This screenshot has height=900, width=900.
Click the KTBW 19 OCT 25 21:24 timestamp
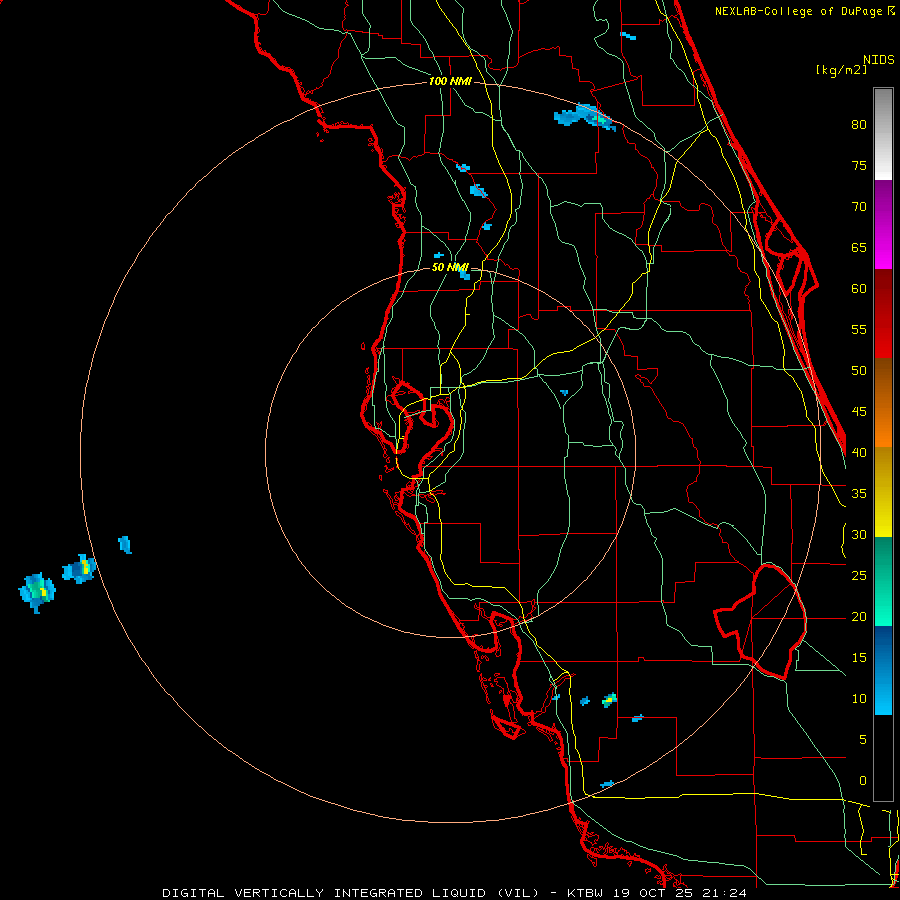click(657, 893)
